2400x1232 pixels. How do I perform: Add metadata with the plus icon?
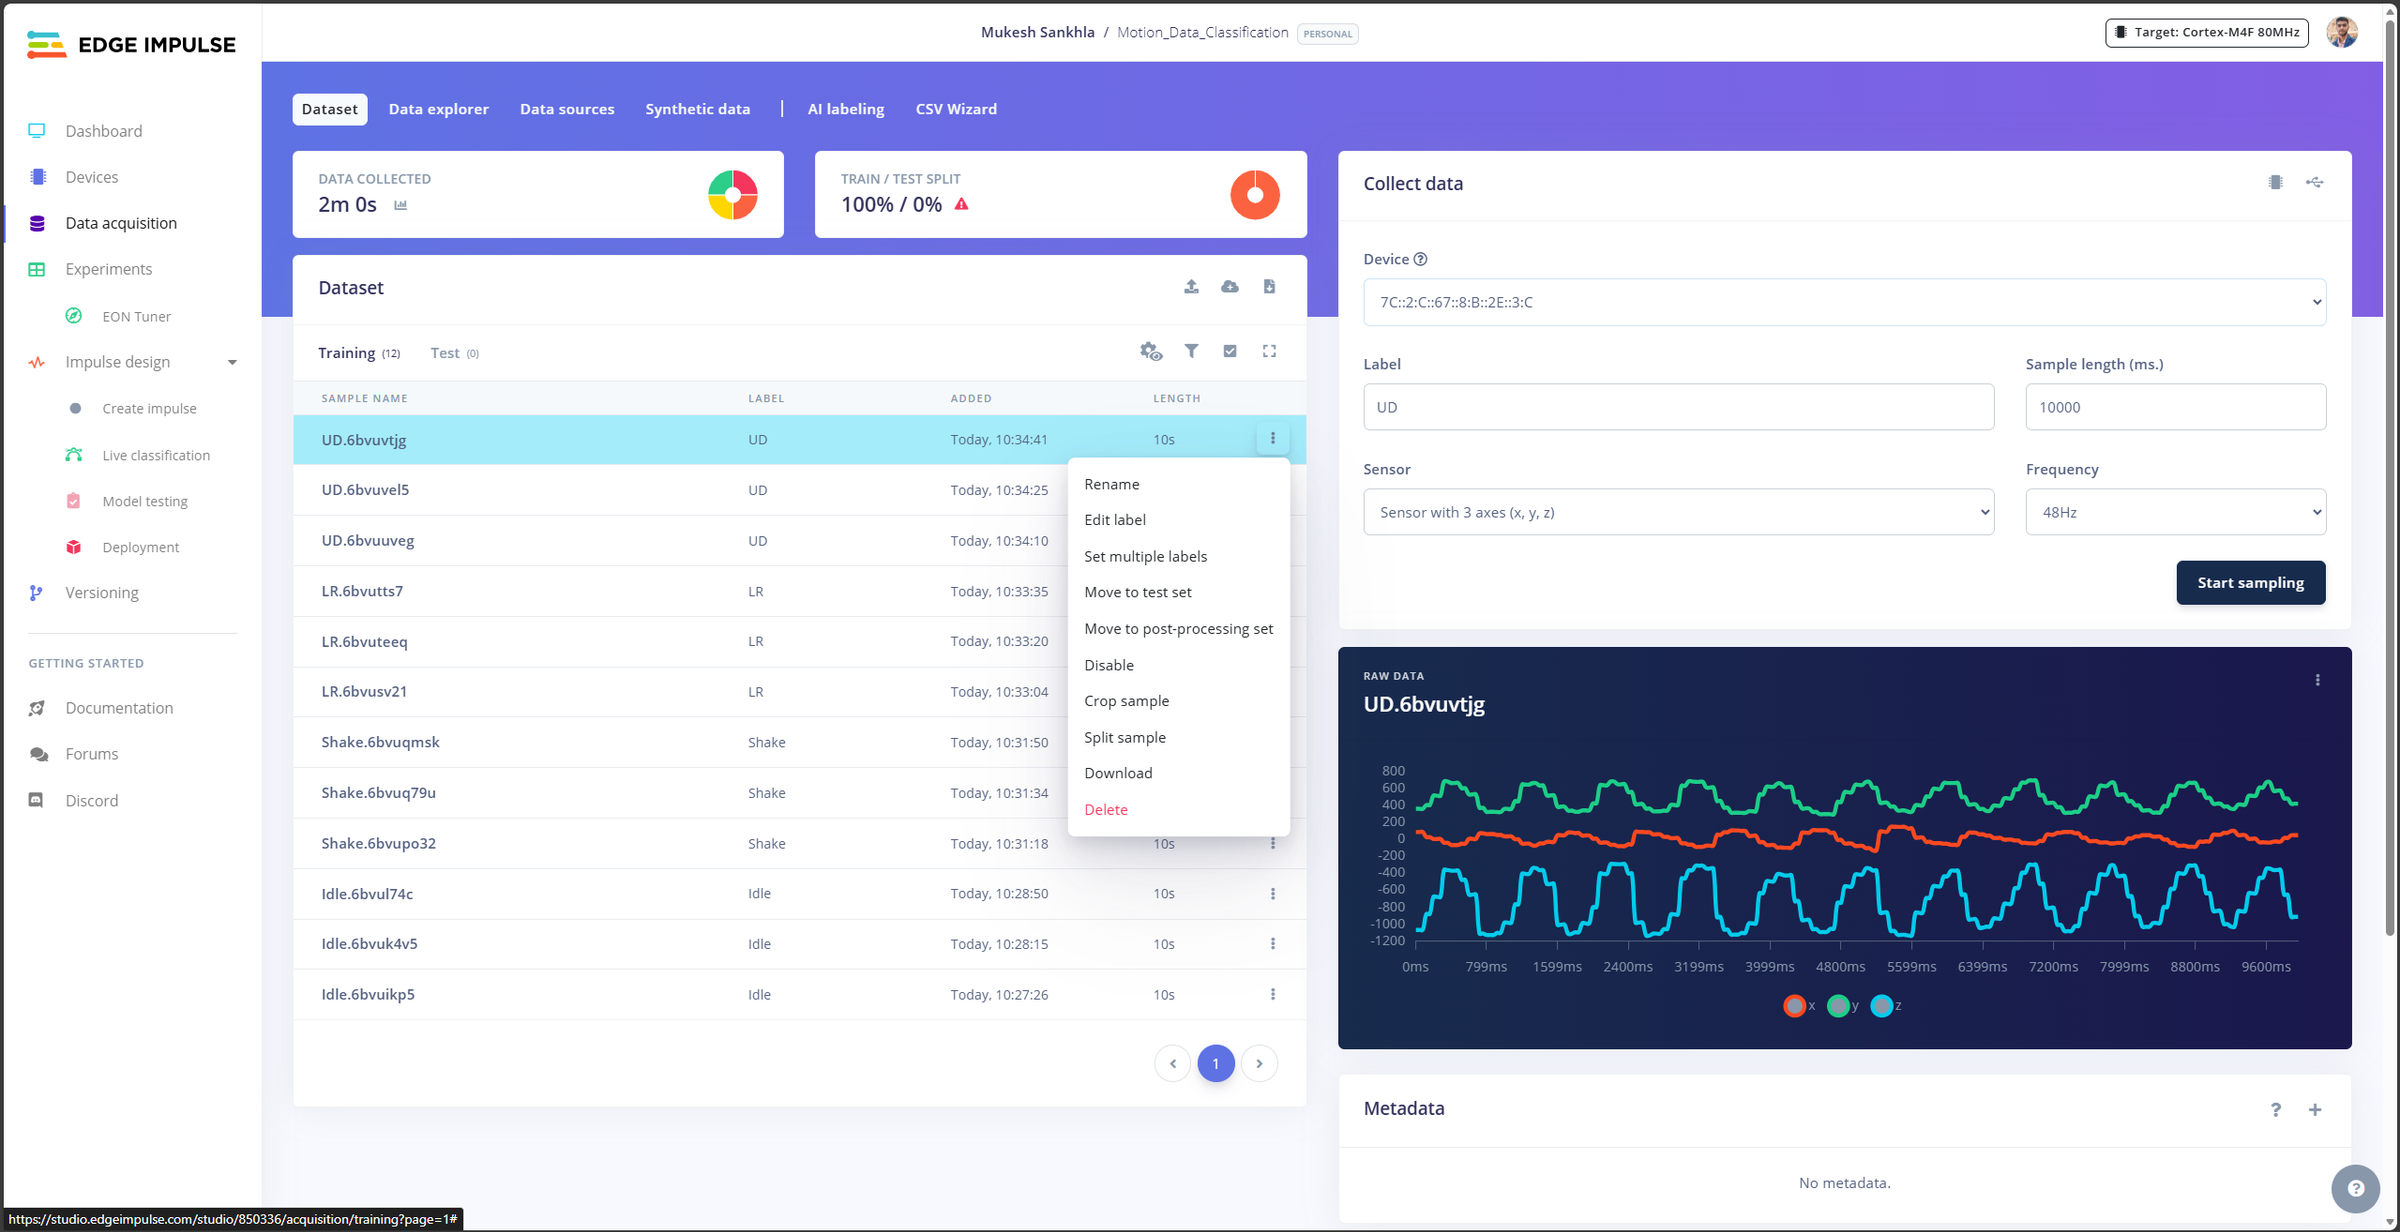pyautogui.click(x=2315, y=1110)
